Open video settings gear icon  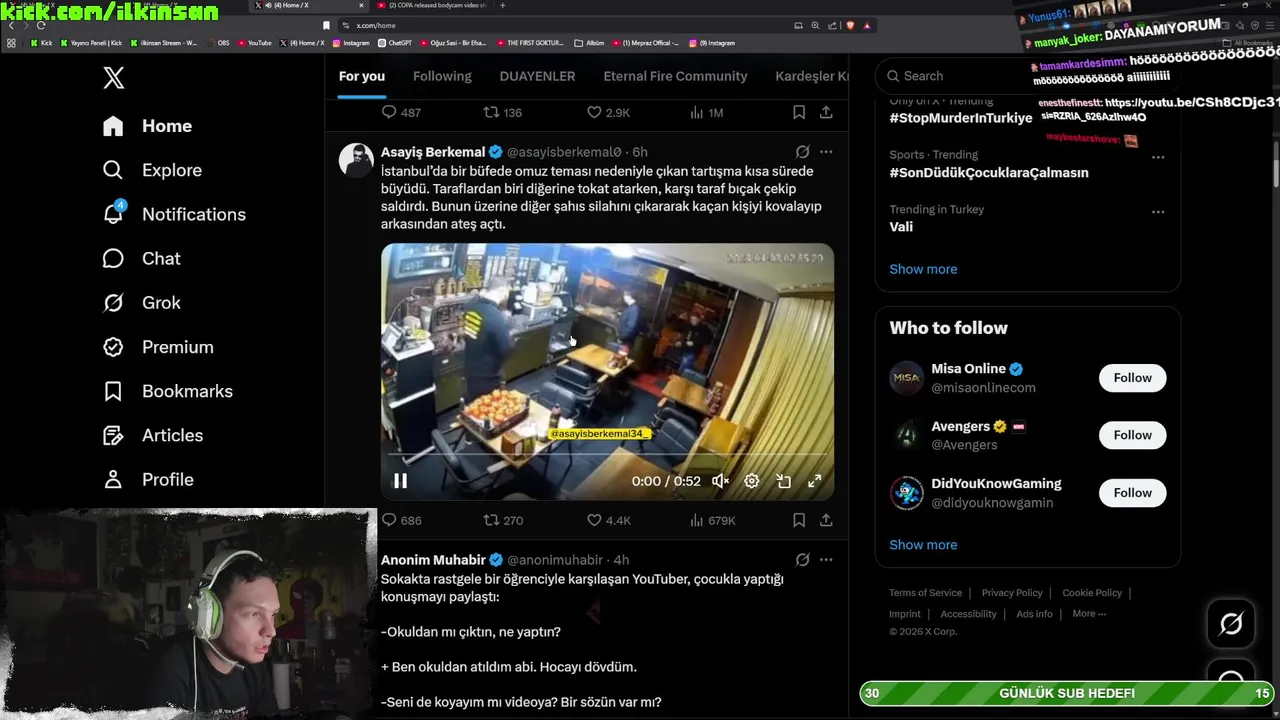click(752, 481)
